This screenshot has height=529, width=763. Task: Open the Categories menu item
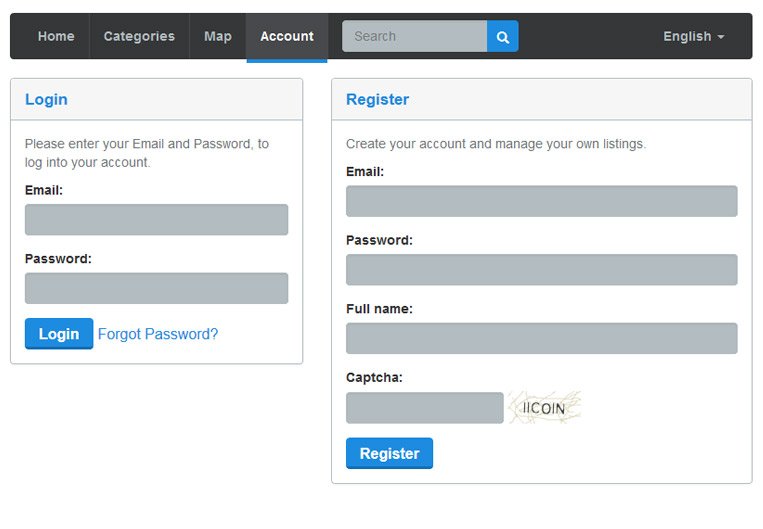coord(139,36)
